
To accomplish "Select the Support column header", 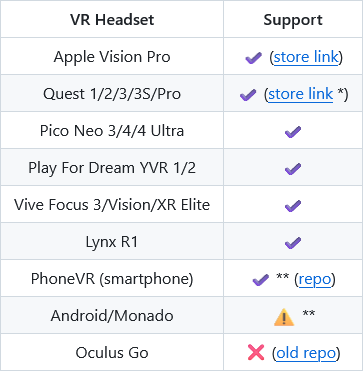I will pos(293,19).
